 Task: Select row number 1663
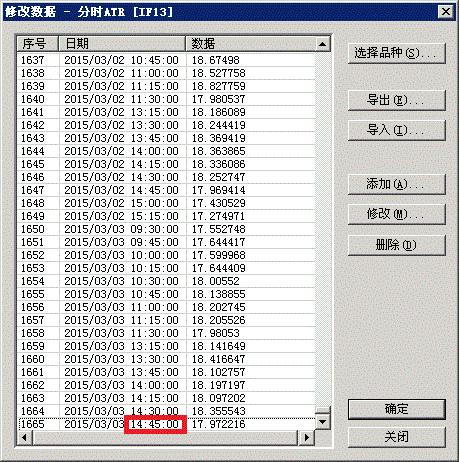[x=33, y=398]
